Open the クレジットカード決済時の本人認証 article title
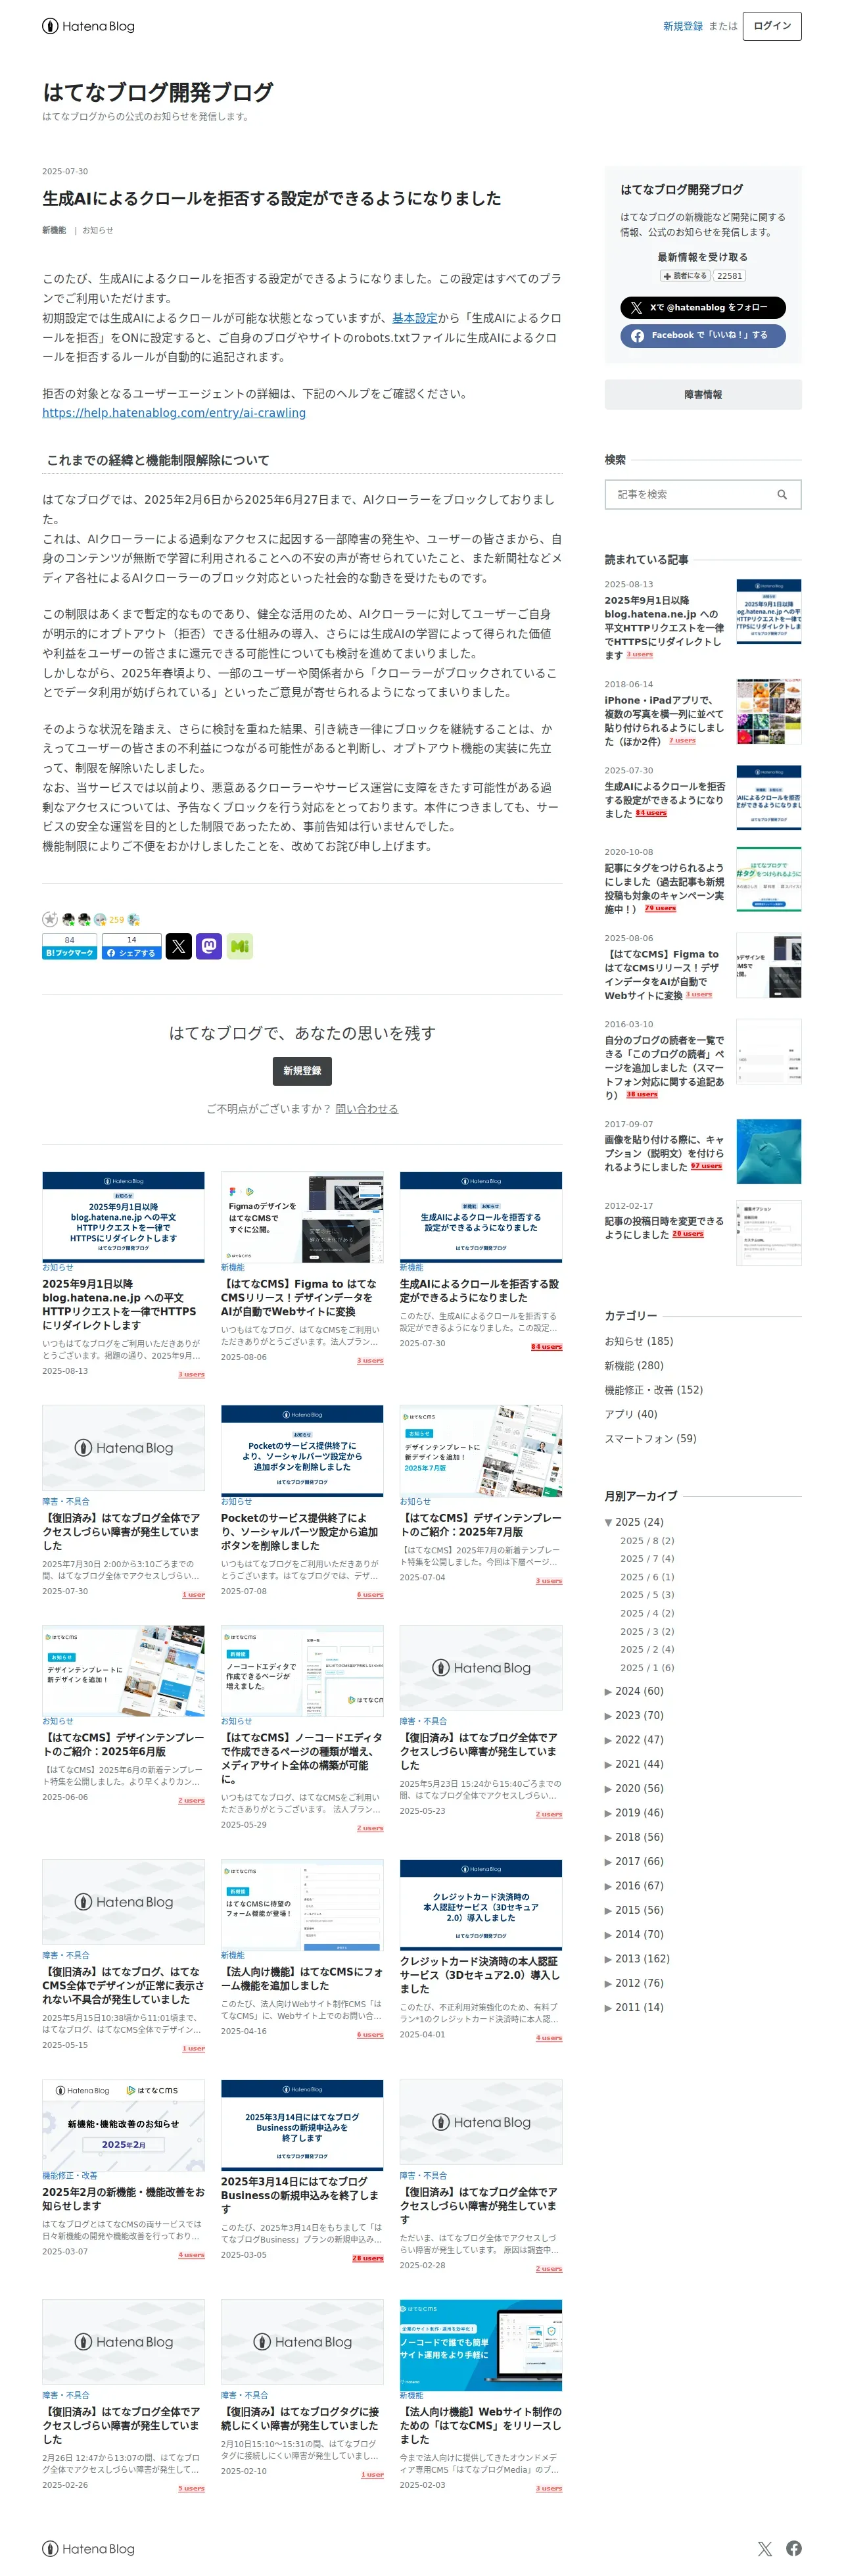Screen dimensions: 844x2576 coord(480,1975)
